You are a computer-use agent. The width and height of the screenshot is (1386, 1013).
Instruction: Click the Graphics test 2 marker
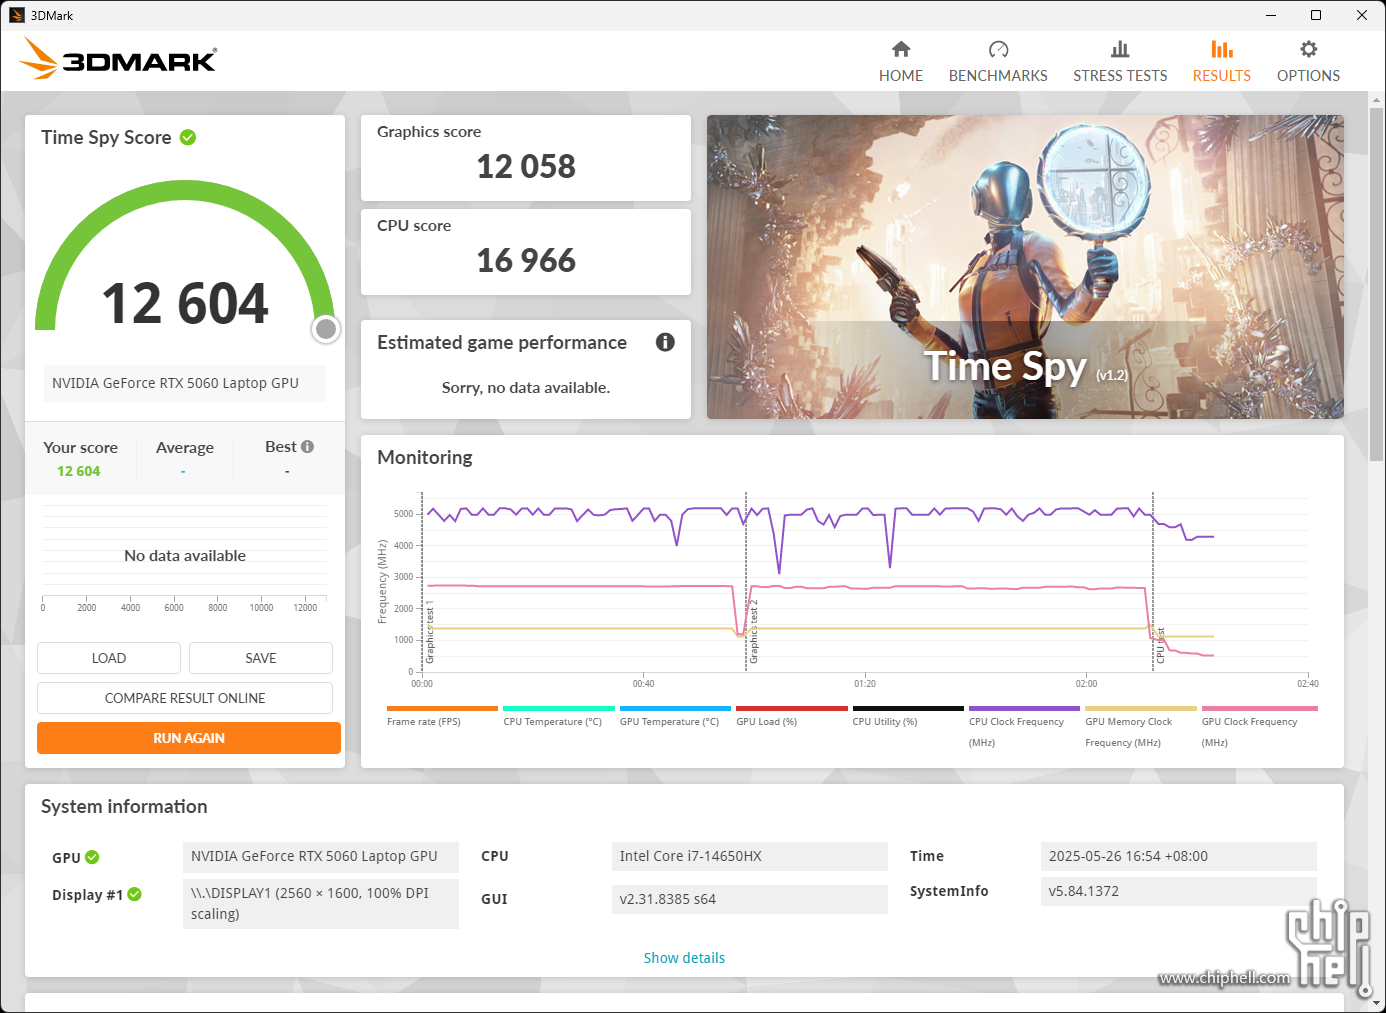(x=754, y=631)
